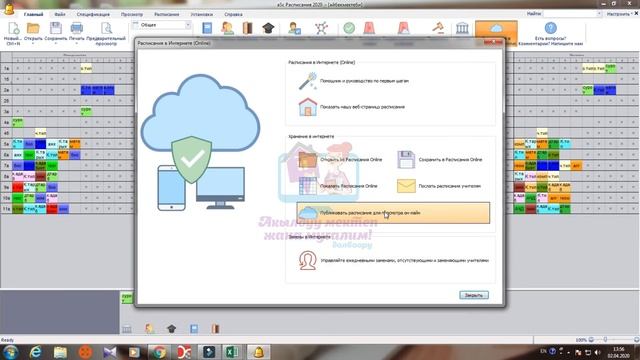Click the graduation cap Classes icon

268,28
